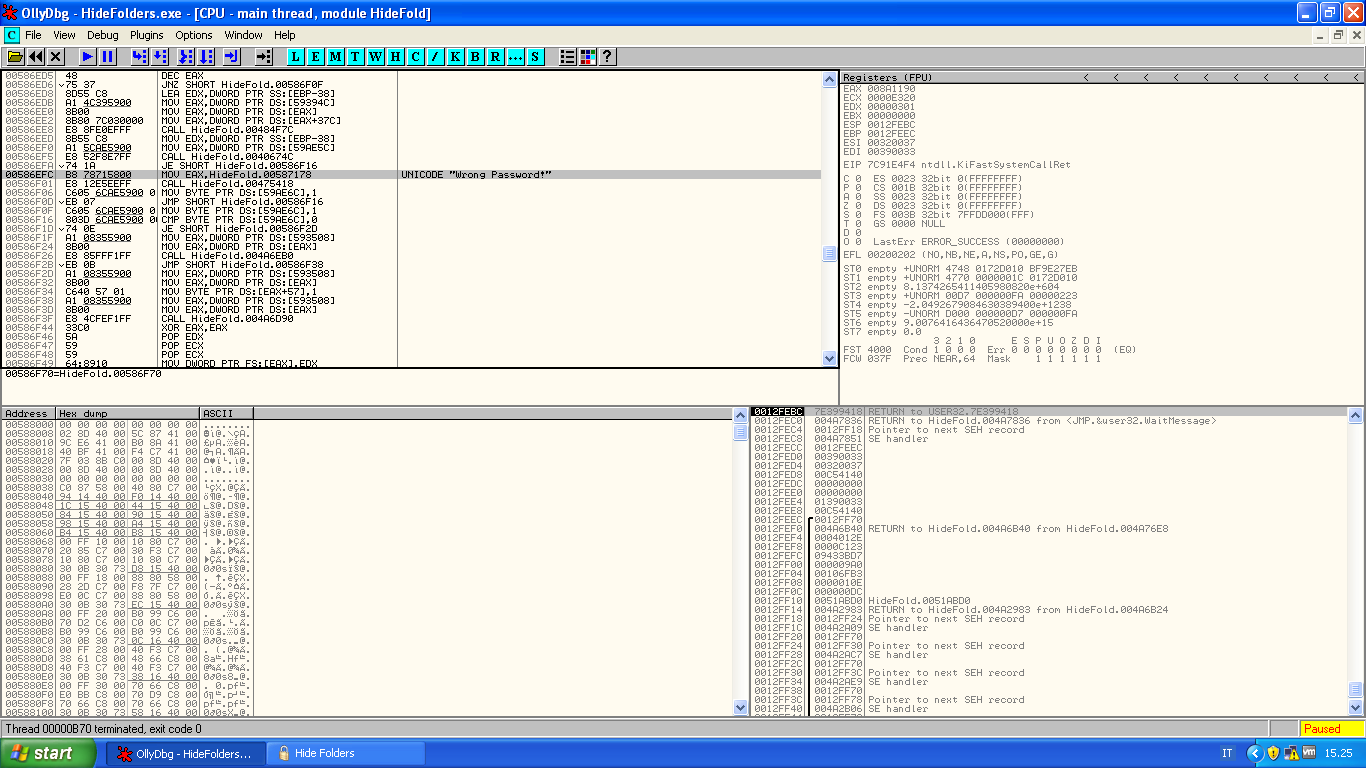The height and width of the screenshot is (768, 1366).
Task: Show Source via the S icon
Action: coord(536,57)
